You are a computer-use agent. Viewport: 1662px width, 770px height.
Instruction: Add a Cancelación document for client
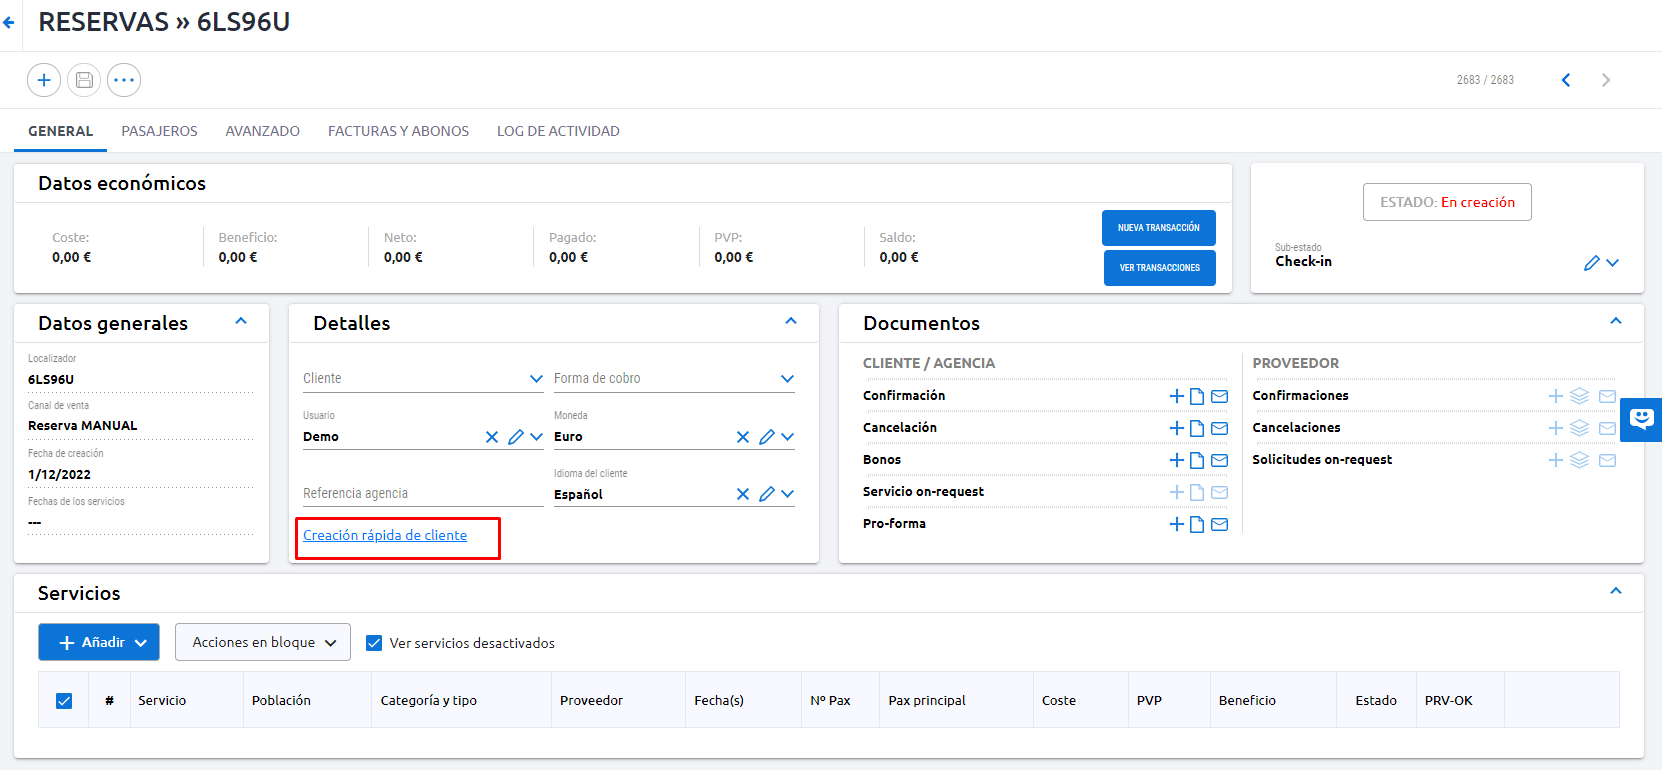[1177, 428]
